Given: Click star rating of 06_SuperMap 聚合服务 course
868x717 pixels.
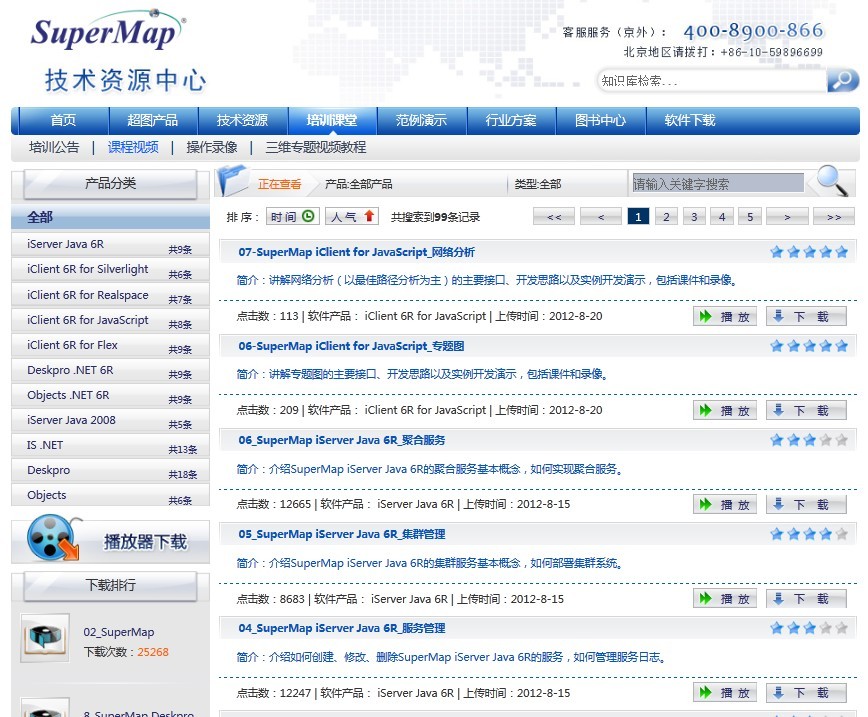Looking at the screenshot, I should coord(809,441).
